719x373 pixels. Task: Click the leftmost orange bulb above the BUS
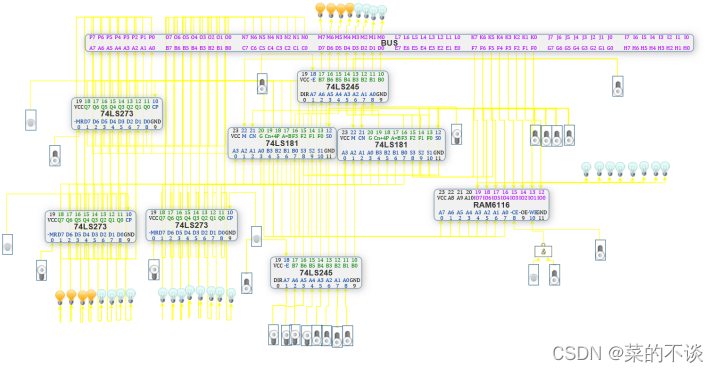point(321,9)
